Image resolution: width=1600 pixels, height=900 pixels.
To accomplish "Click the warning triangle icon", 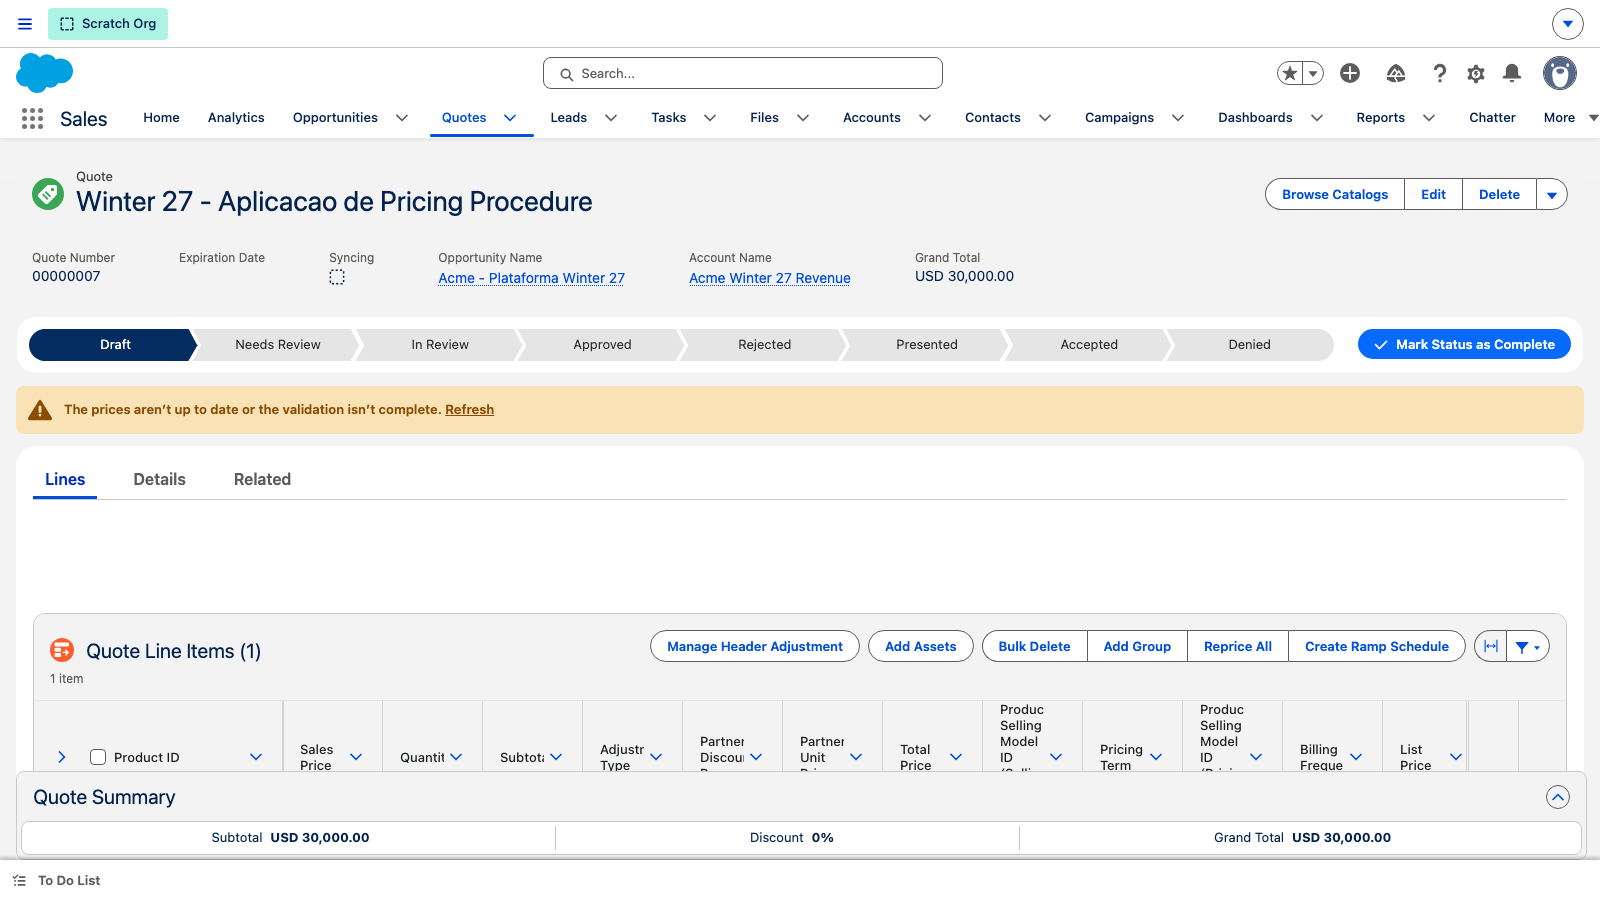I will click(x=40, y=410).
